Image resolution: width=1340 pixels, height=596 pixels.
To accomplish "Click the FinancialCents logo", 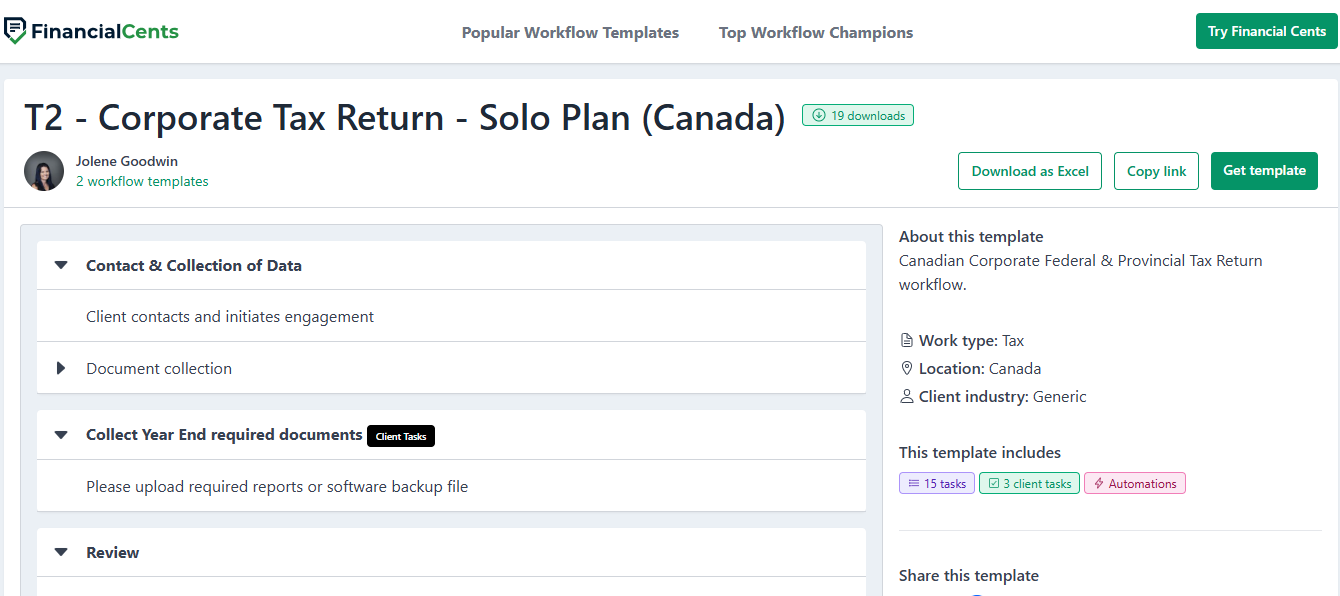I will click(x=91, y=31).
